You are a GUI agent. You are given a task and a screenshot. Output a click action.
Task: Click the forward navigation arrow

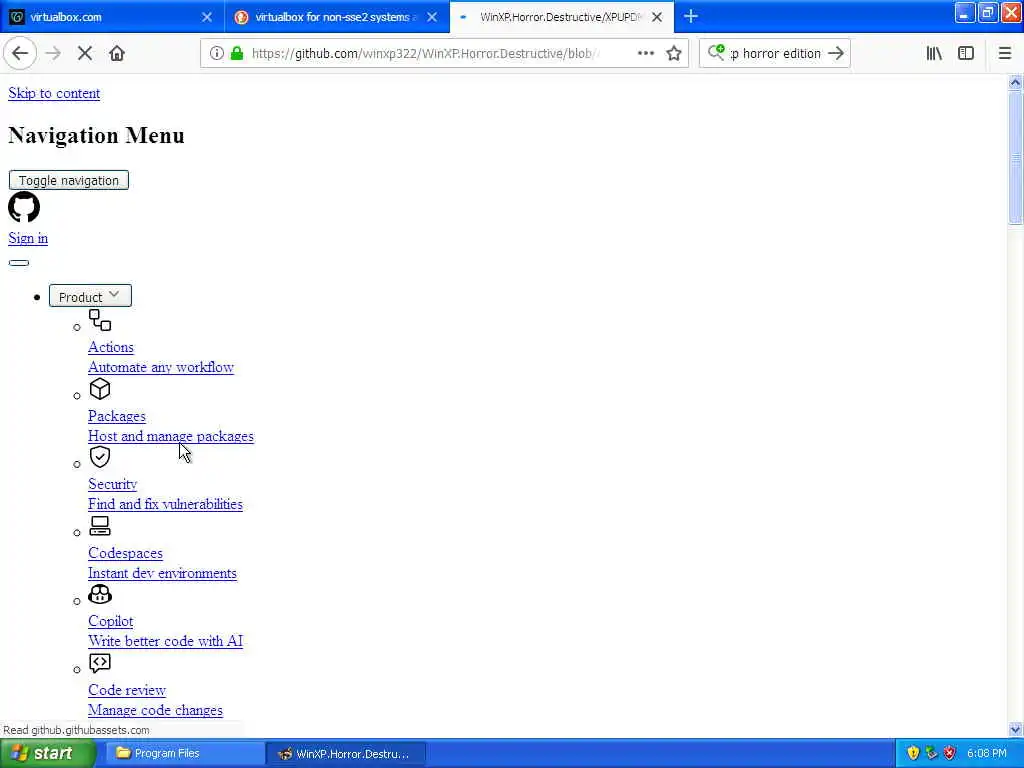(53, 54)
